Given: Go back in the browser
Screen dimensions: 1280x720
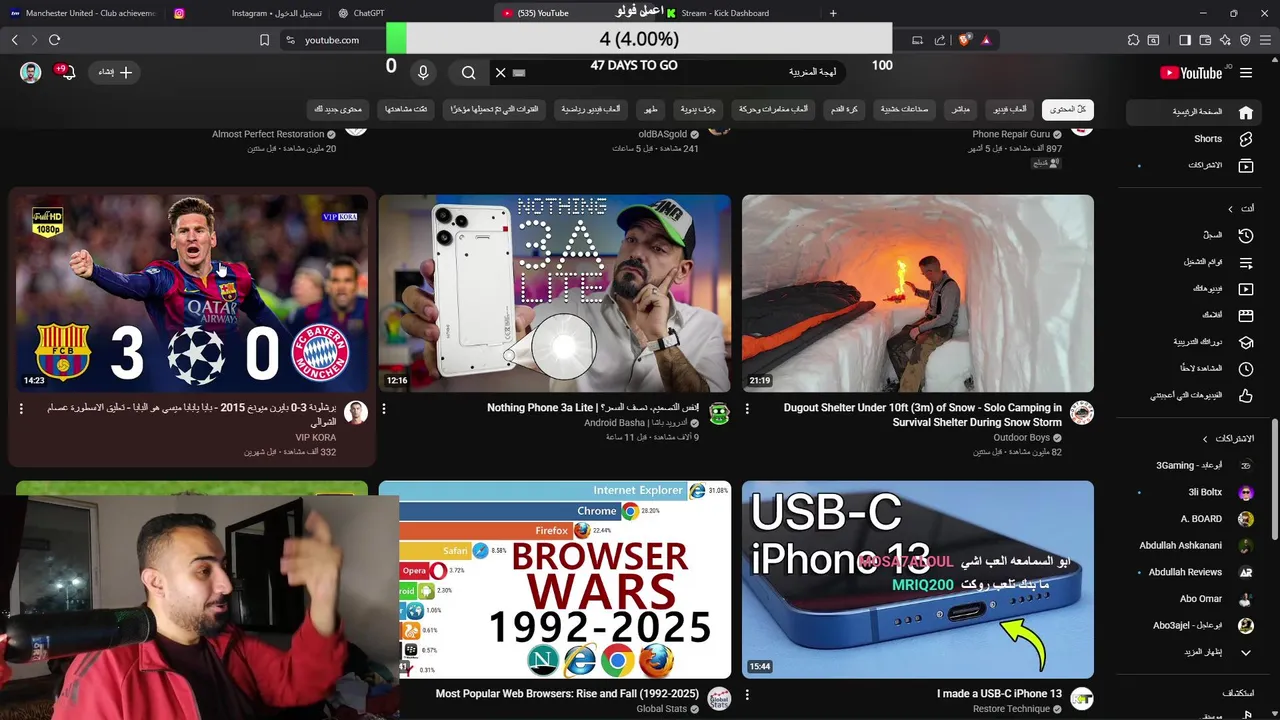Looking at the screenshot, I should point(14,40).
